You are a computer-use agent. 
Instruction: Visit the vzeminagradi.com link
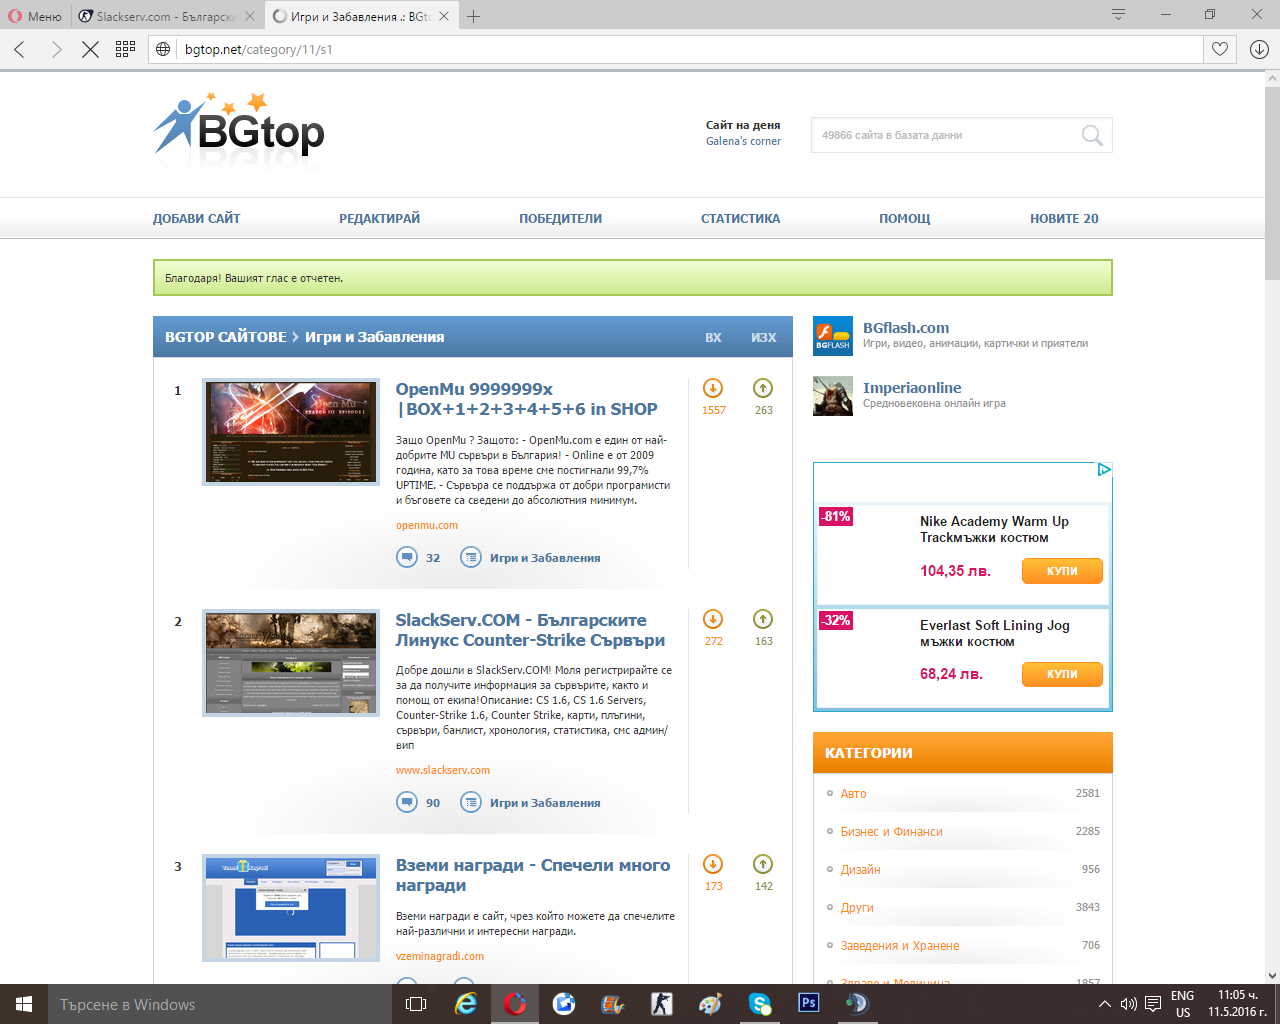tap(440, 957)
